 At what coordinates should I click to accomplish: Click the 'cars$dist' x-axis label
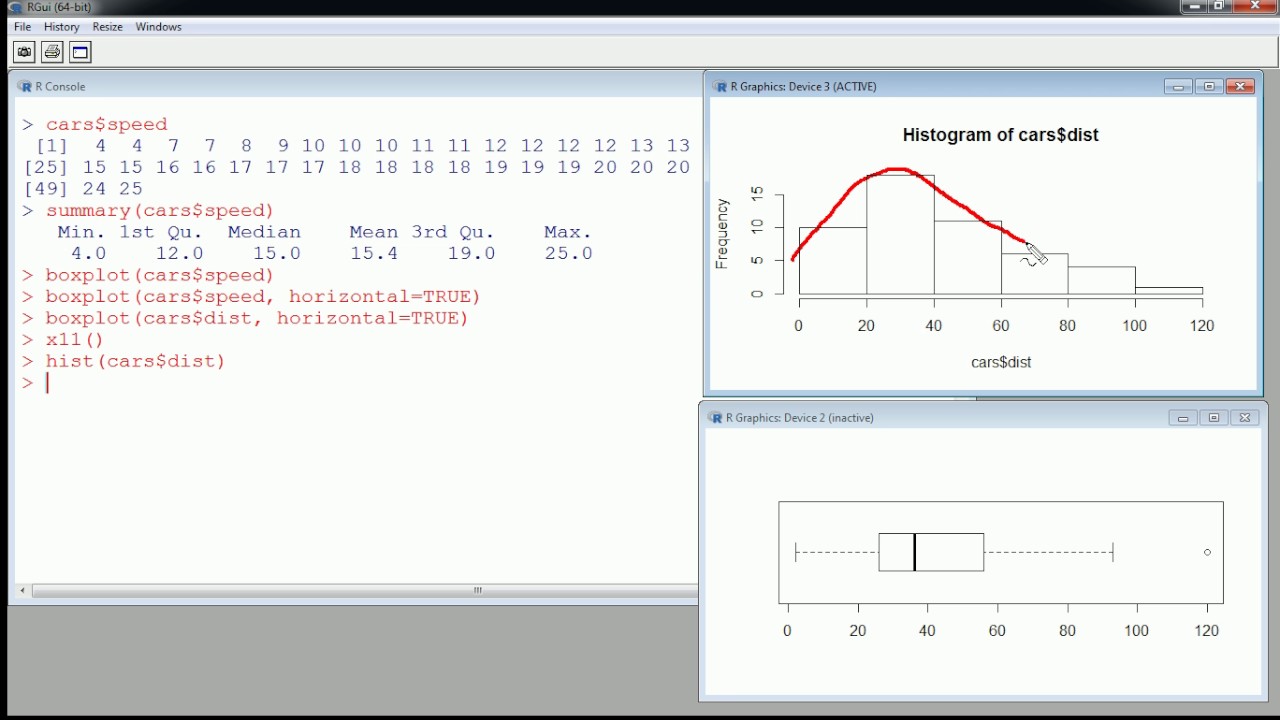pos(1001,362)
